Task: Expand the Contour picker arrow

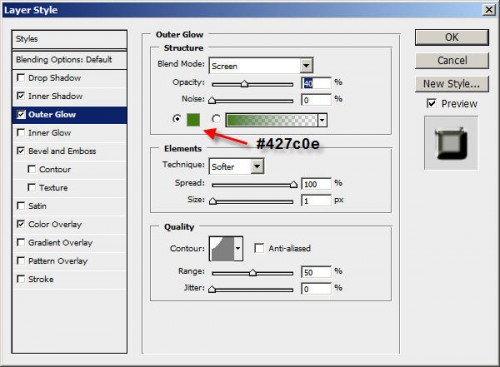Action: click(x=238, y=248)
